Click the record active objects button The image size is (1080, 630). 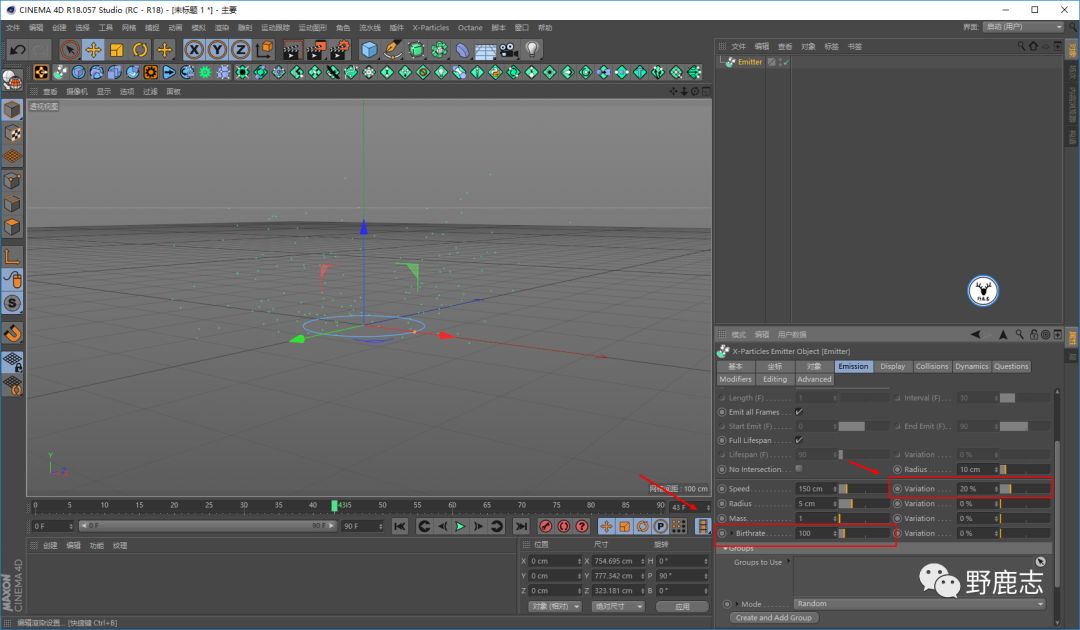tap(546, 526)
